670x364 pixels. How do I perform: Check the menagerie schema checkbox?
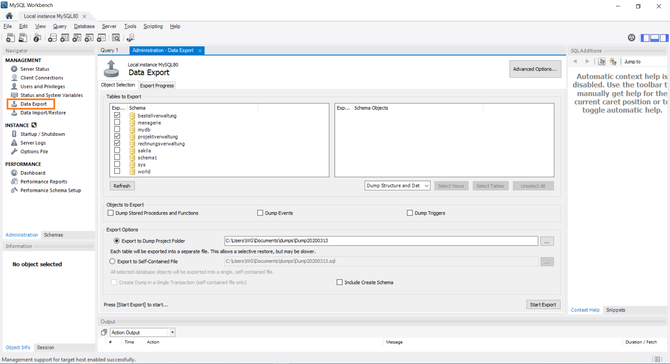pos(117,122)
